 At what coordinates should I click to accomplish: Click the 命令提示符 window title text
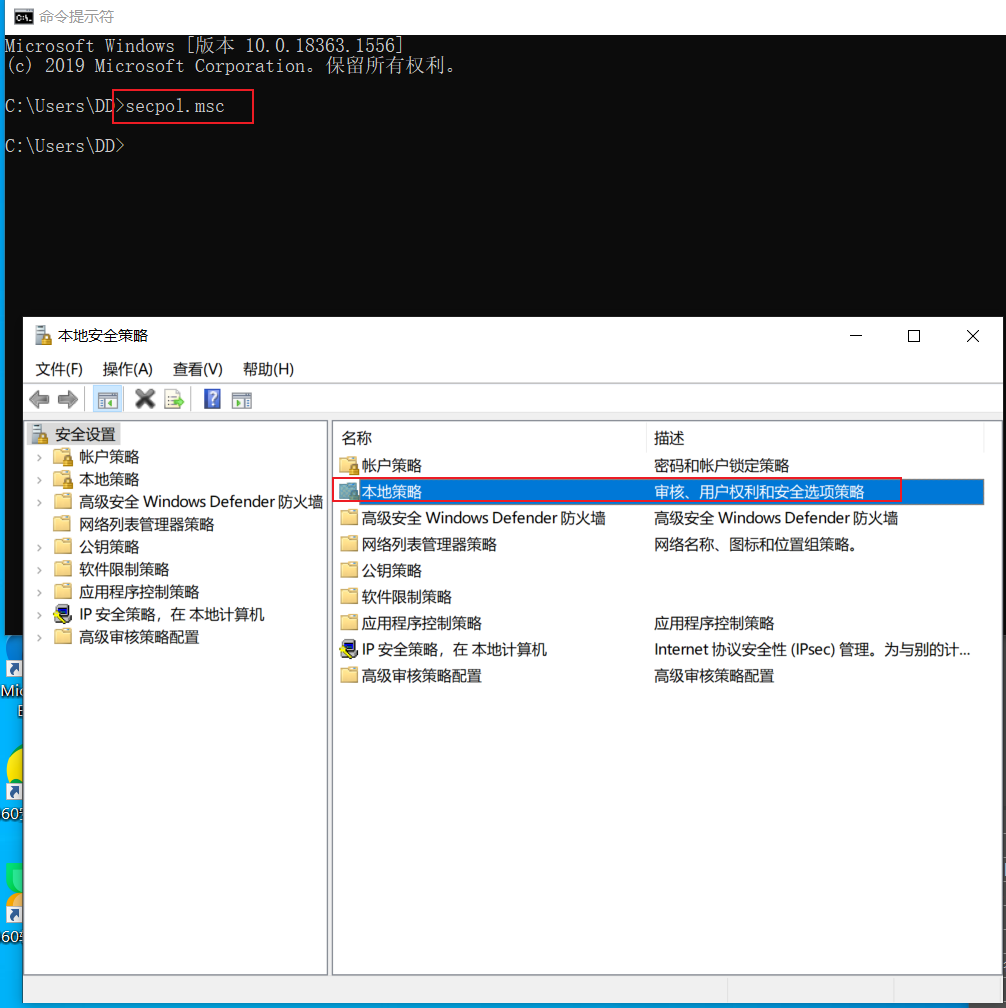click(x=76, y=17)
